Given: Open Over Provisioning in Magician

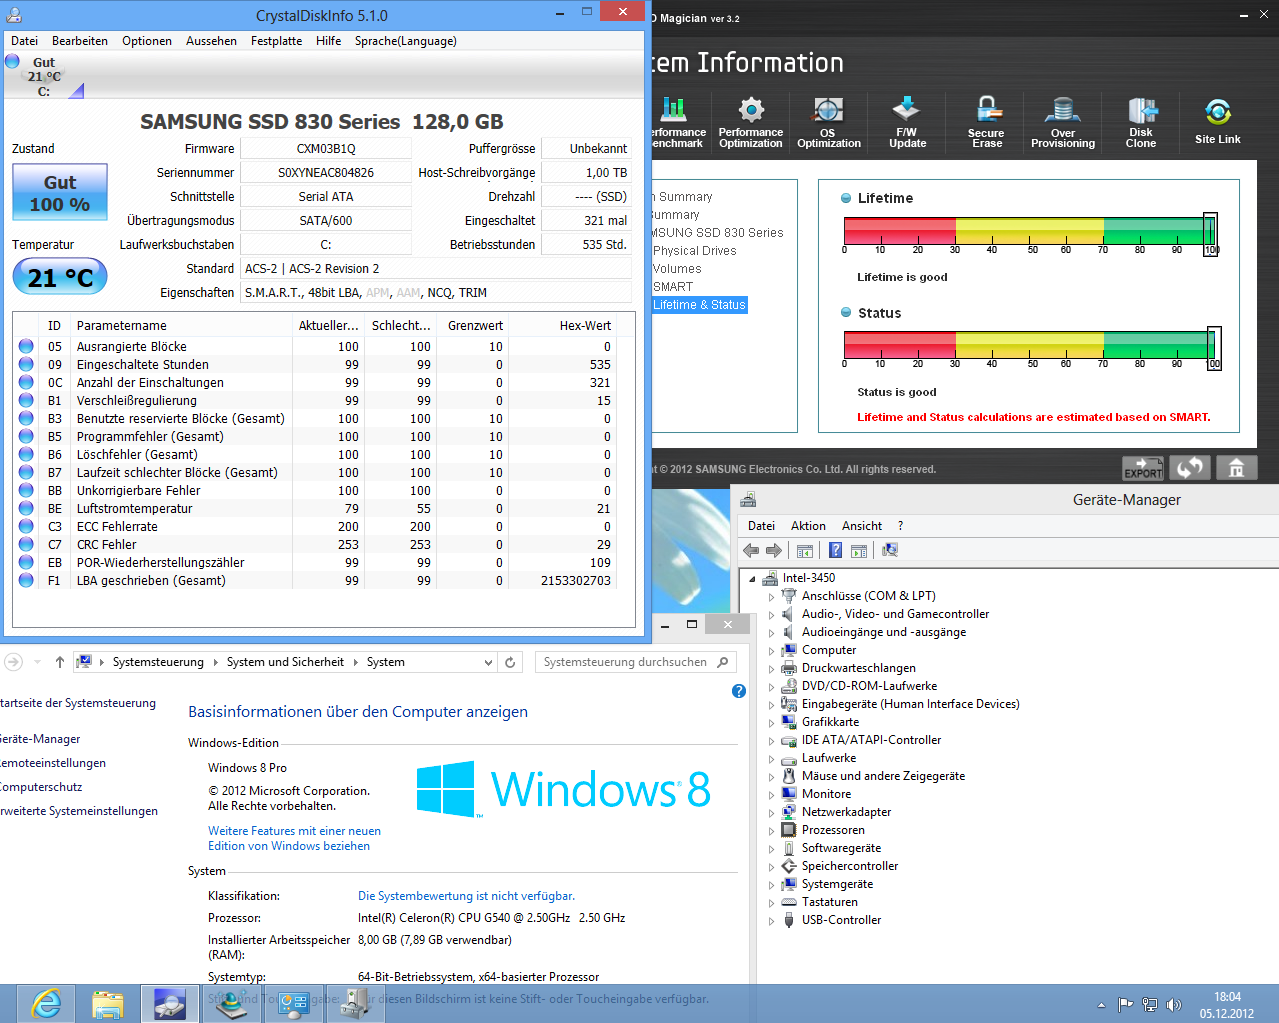Looking at the screenshot, I should click(x=1063, y=122).
